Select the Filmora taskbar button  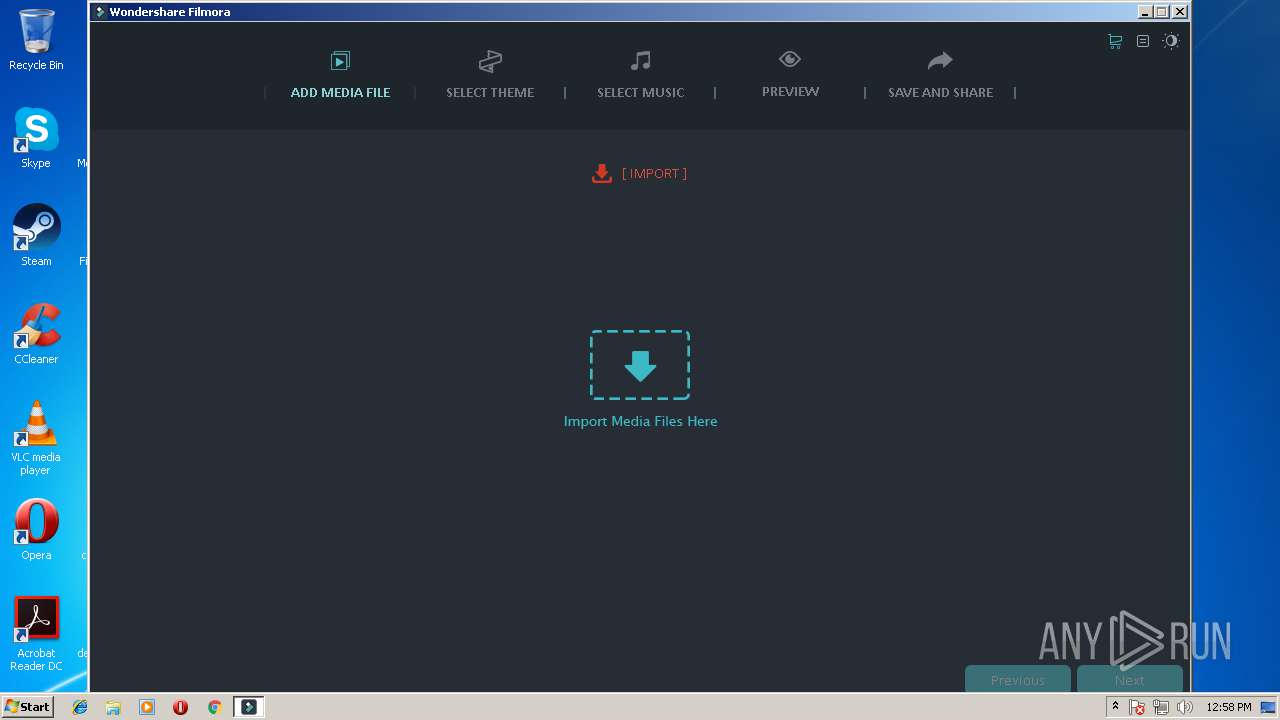249,707
